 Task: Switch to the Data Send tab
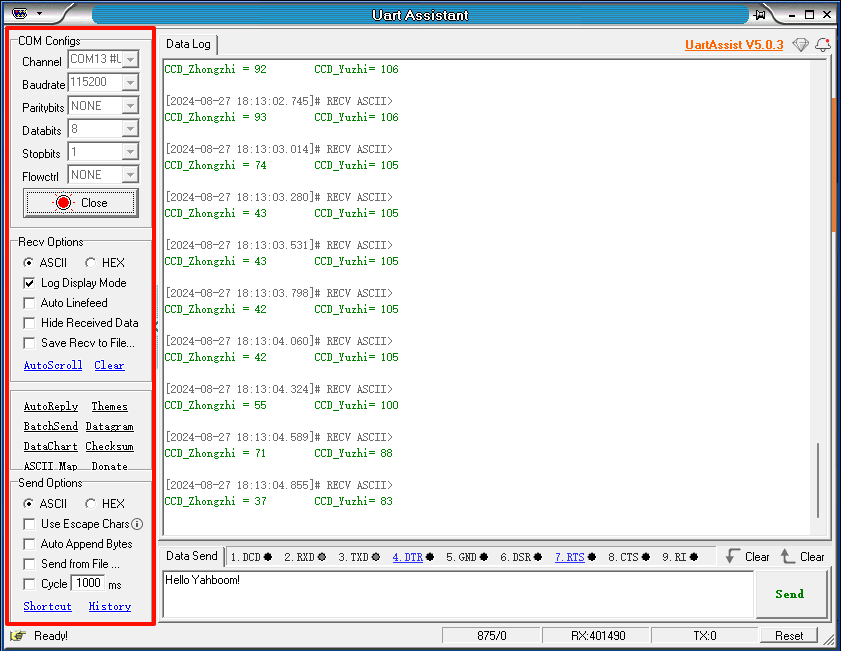tap(191, 556)
